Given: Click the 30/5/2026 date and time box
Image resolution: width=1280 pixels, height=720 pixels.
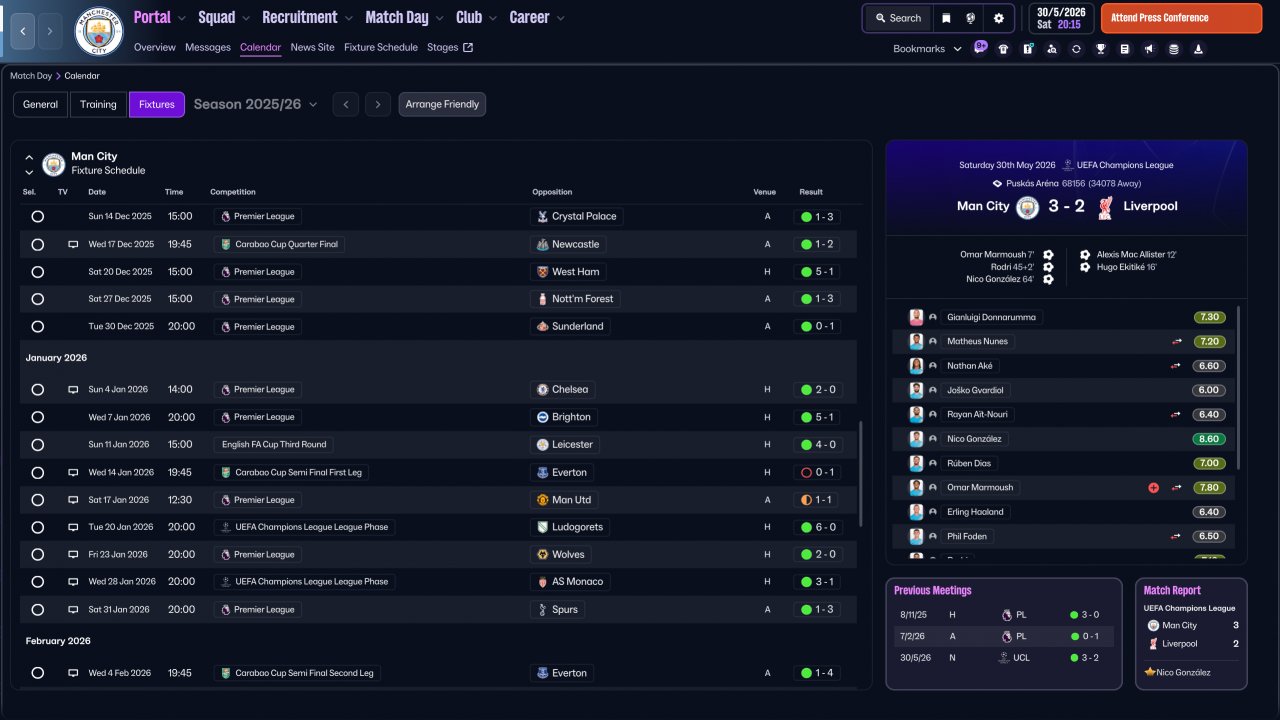Looking at the screenshot, I should pos(1060,18).
